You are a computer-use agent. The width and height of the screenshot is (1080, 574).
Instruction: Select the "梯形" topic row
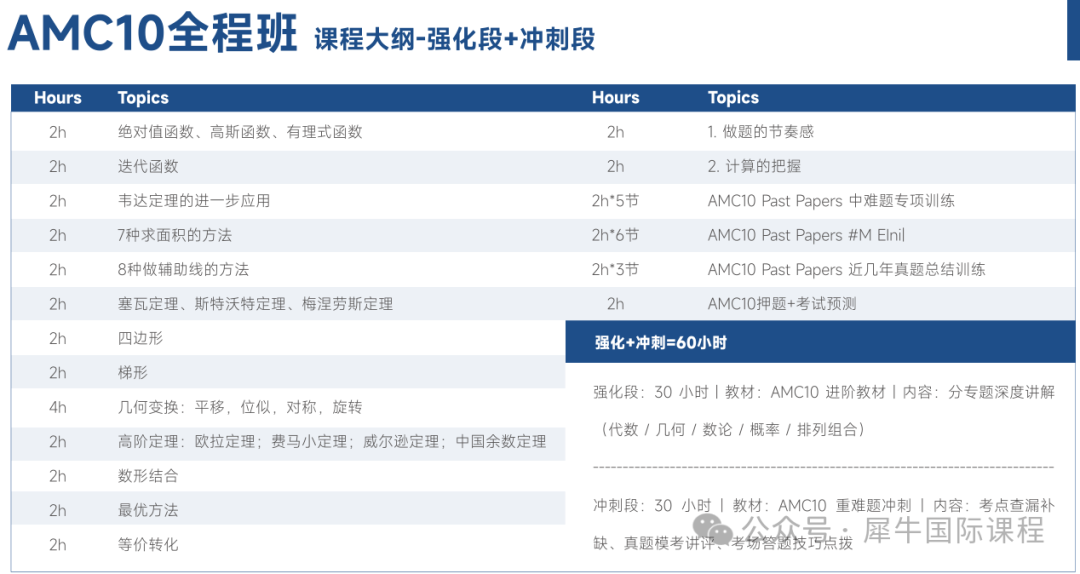288,373
